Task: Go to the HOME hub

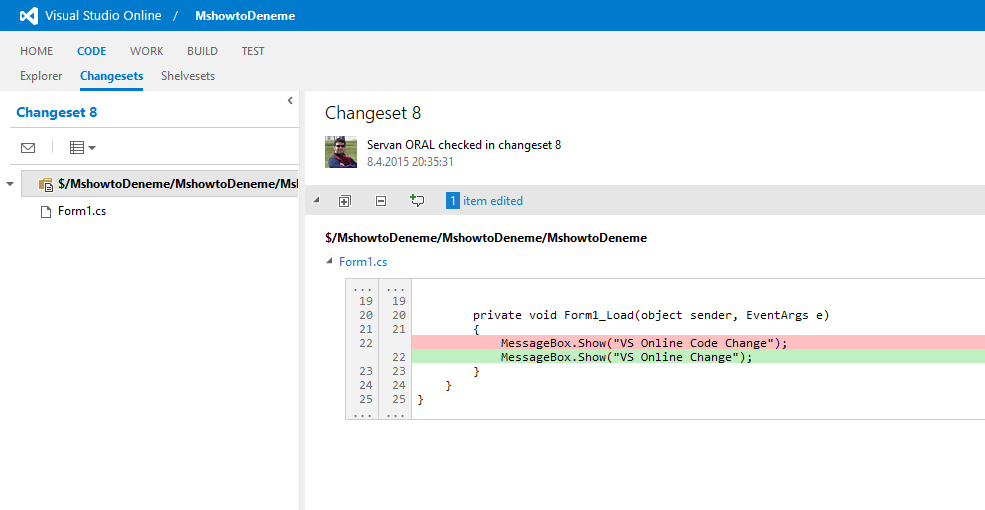Action: pyautogui.click(x=36, y=52)
